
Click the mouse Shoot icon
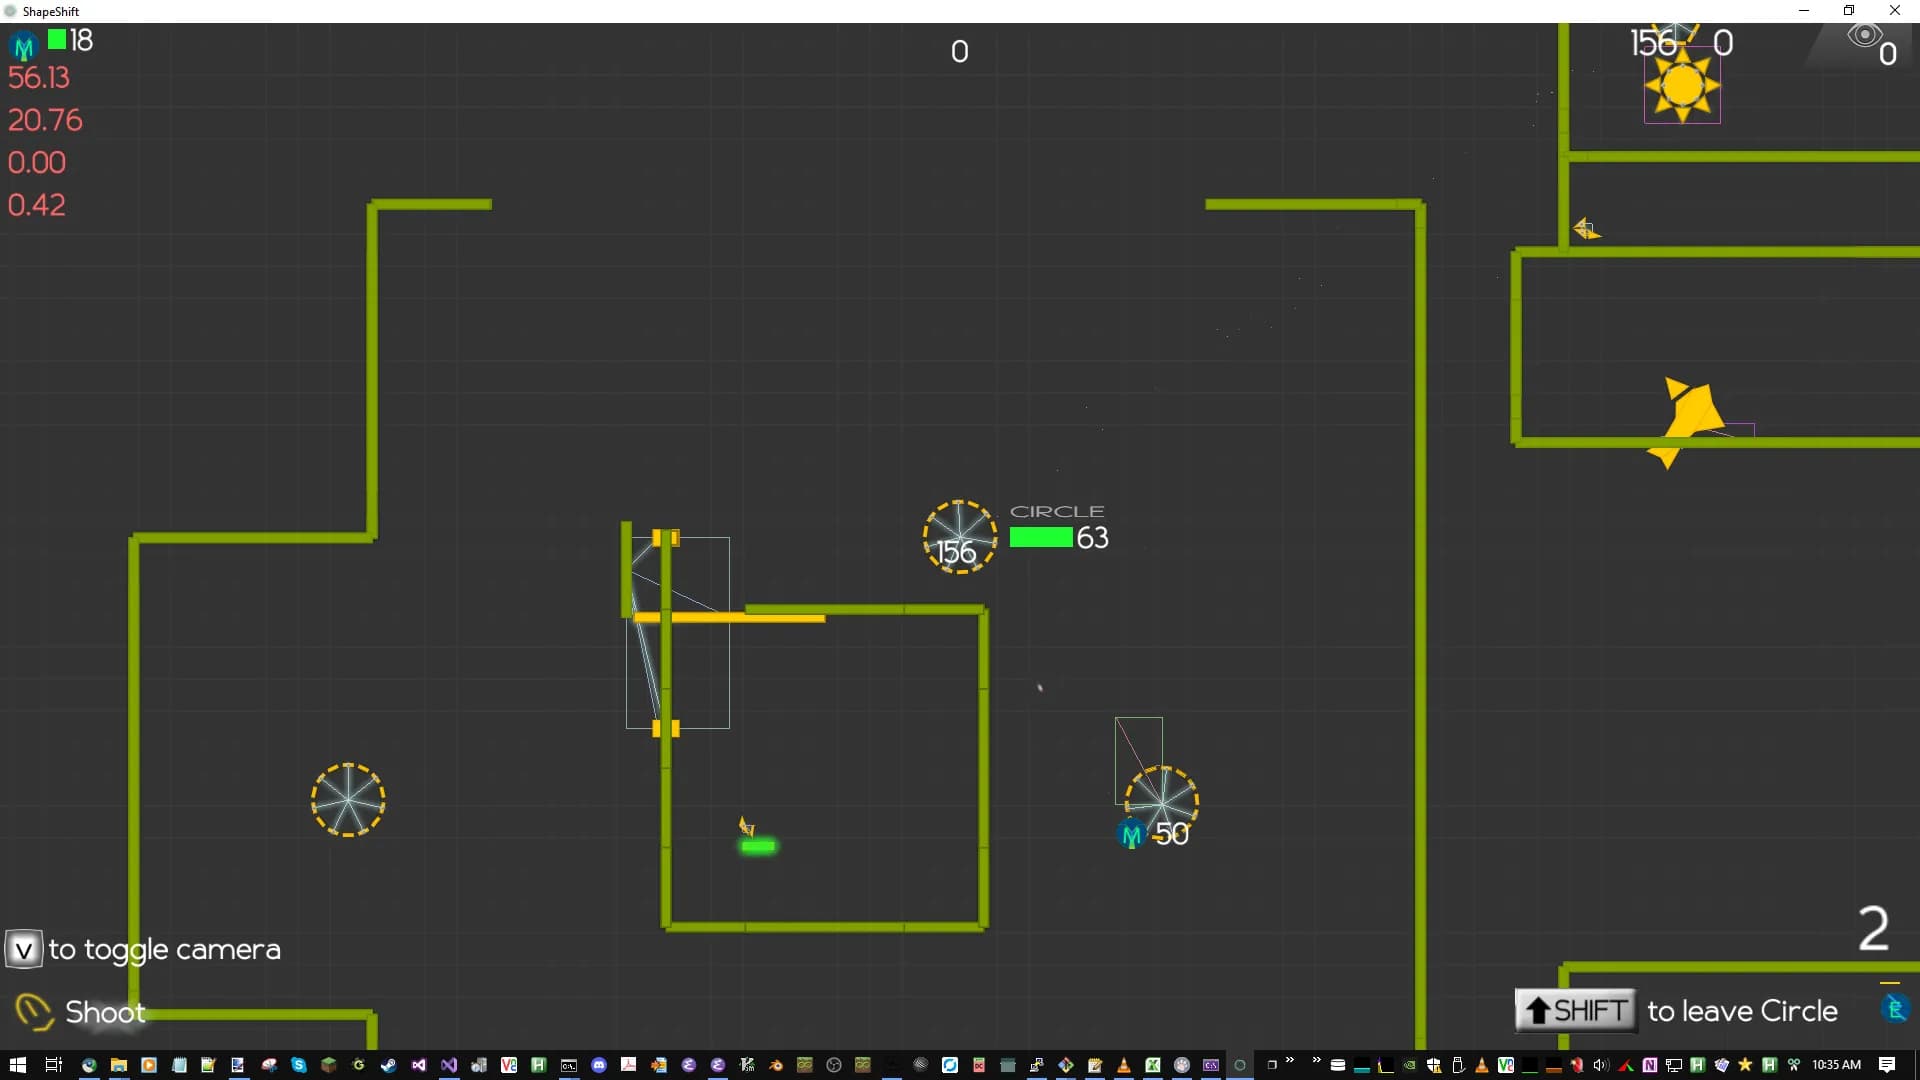34,1011
